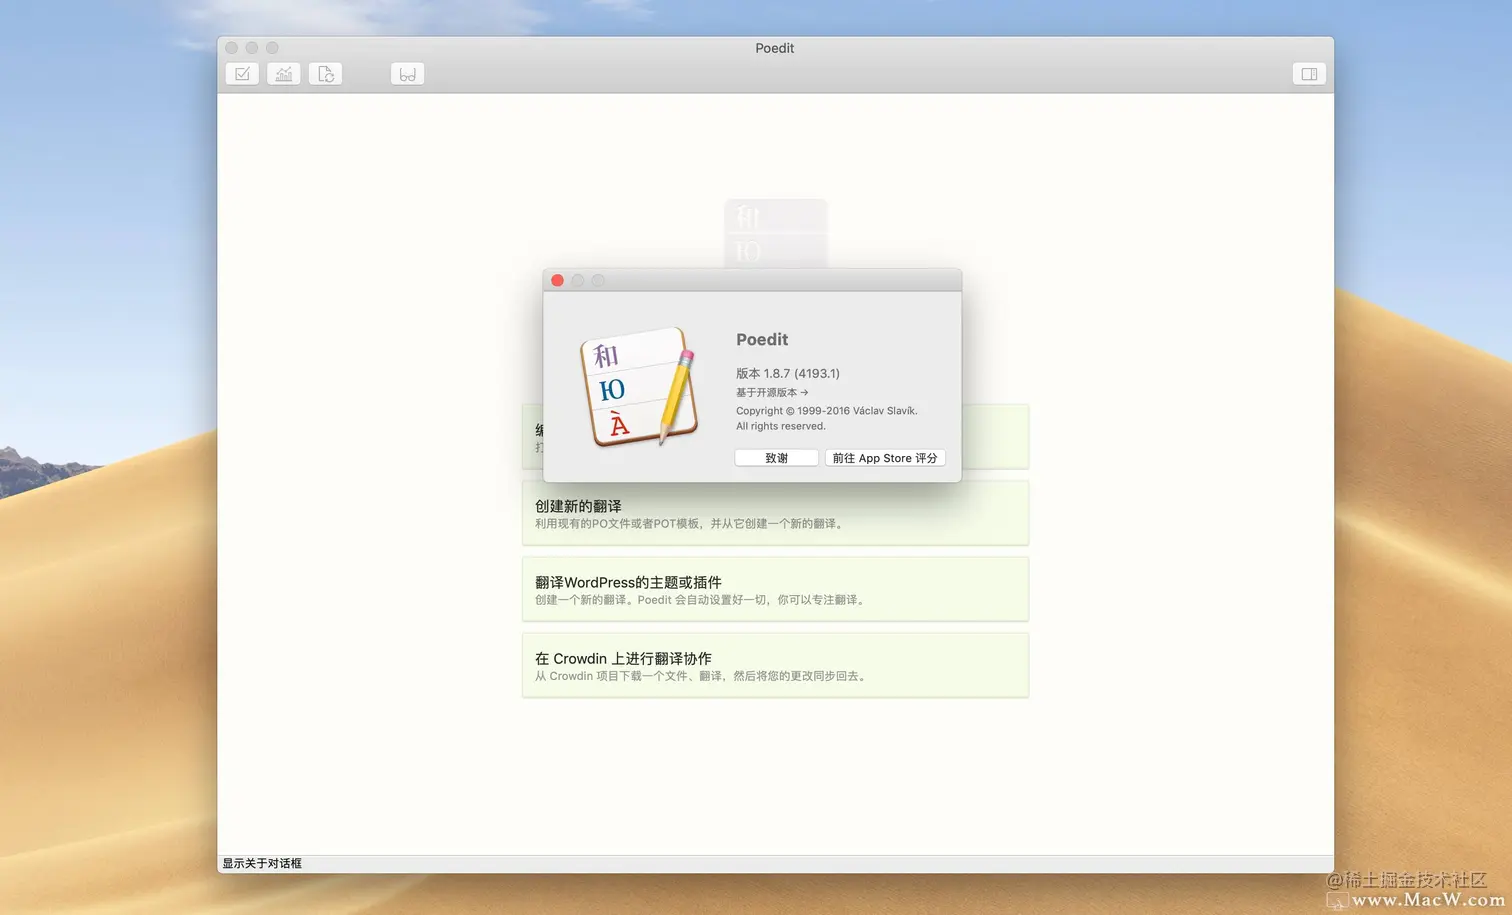Click the Update from sources toolbar icon
This screenshot has height=915, width=1512.
[x=326, y=74]
